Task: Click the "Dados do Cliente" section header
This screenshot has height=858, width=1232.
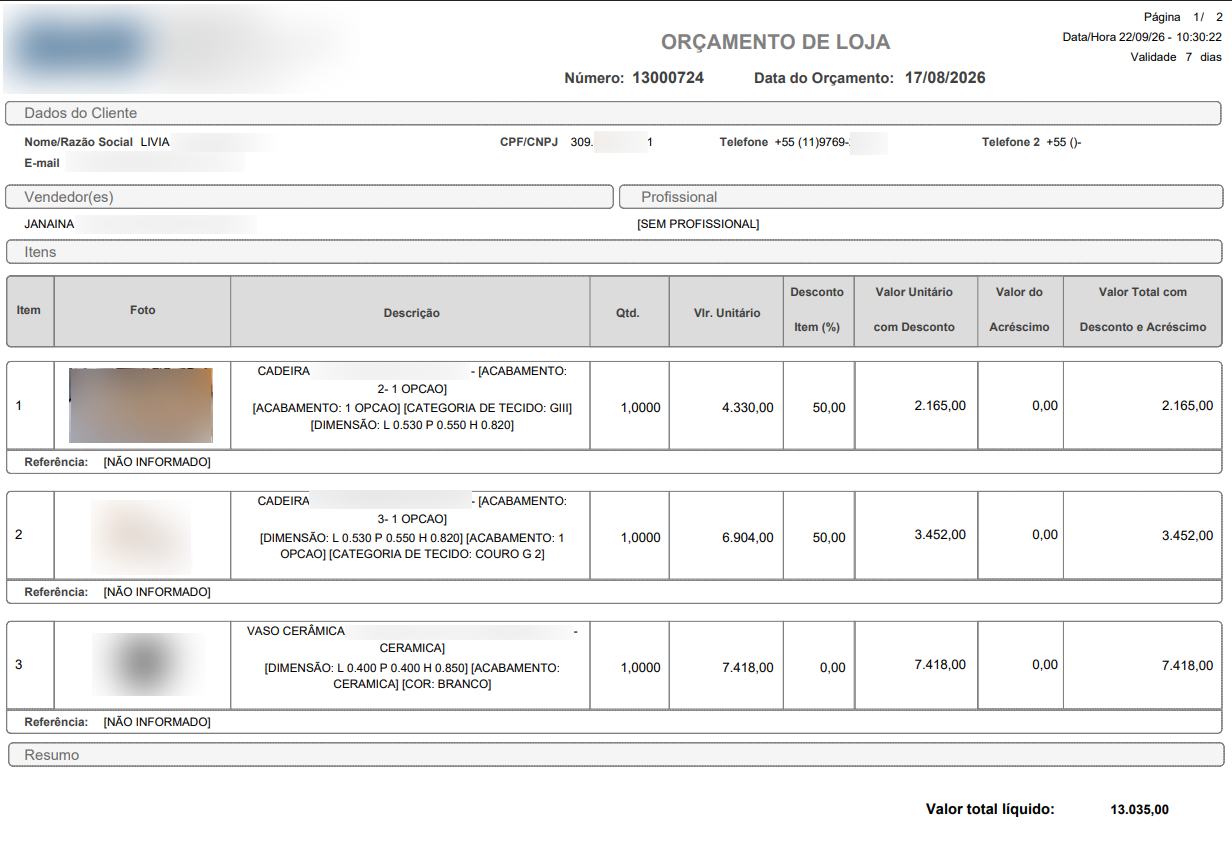Action: tap(614, 113)
